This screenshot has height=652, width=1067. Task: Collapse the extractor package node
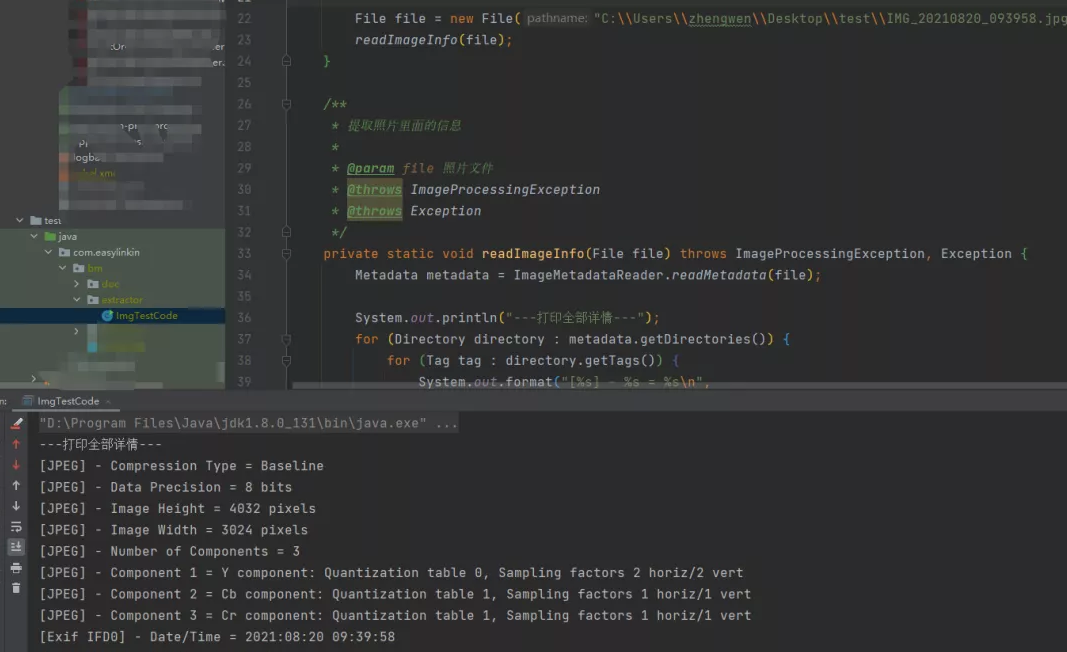pos(78,300)
